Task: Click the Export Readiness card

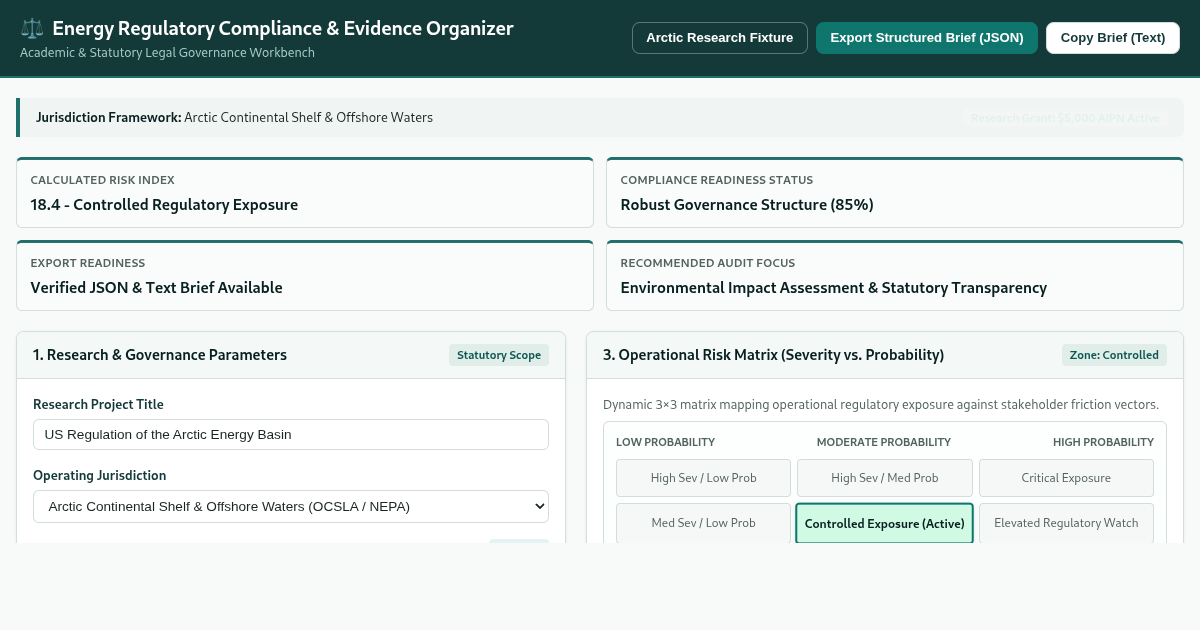Action: point(305,275)
